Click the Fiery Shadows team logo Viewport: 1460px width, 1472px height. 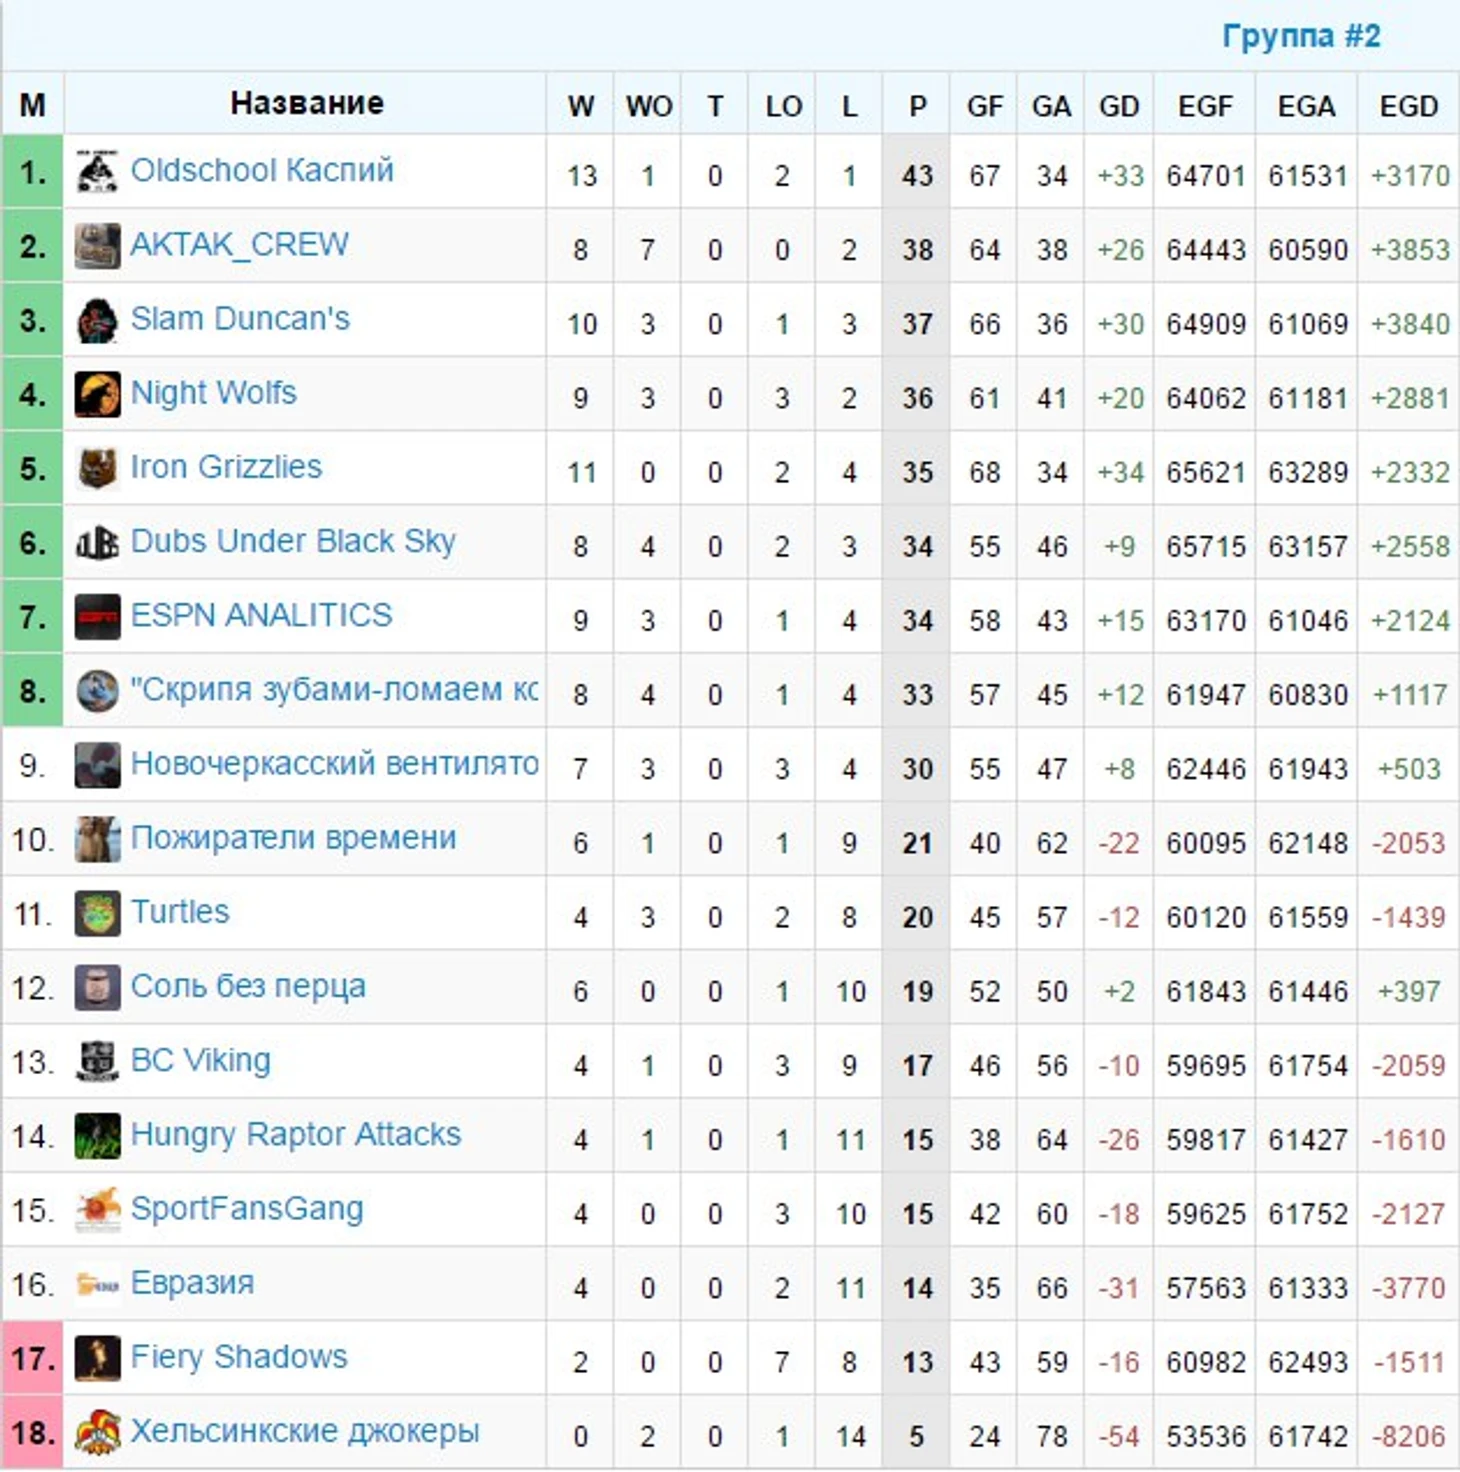[97, 1358]
